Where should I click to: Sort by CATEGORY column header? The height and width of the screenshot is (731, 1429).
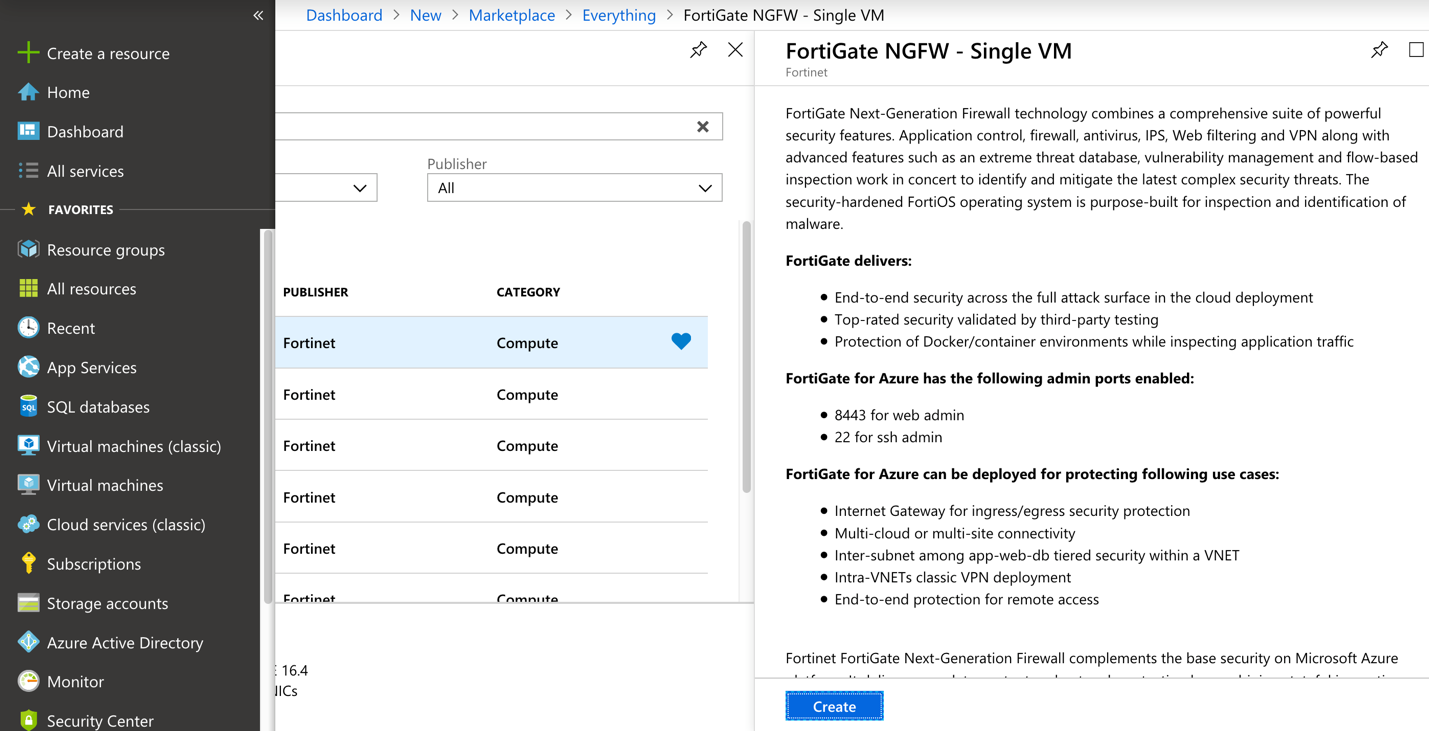[x=528, y=292]
